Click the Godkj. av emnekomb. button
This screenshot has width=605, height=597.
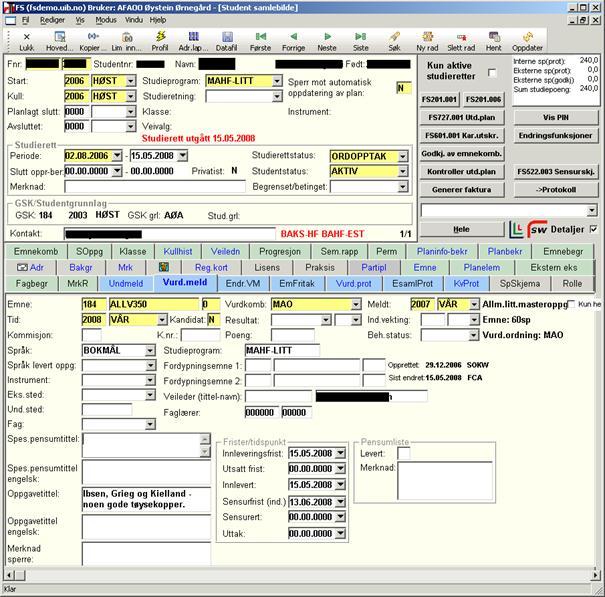[x=462, y=154]
